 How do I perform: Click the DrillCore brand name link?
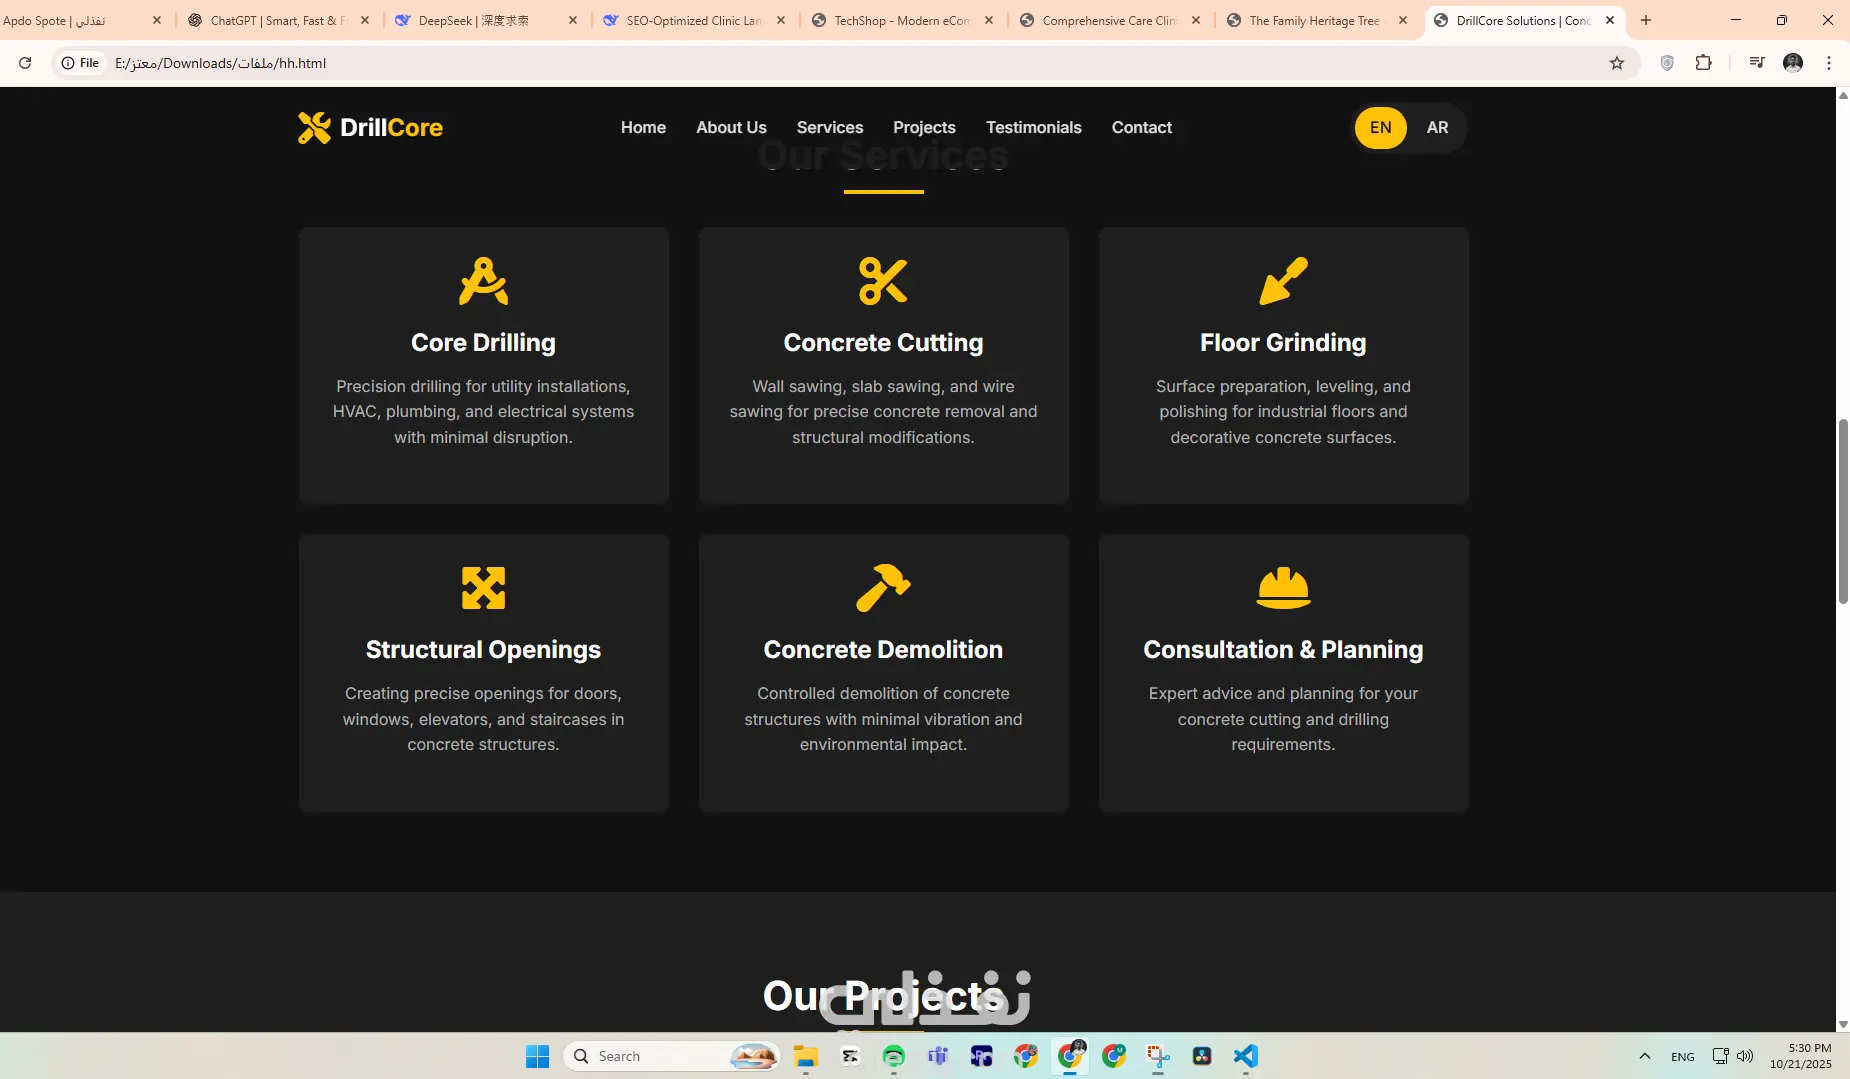point(391,128)
